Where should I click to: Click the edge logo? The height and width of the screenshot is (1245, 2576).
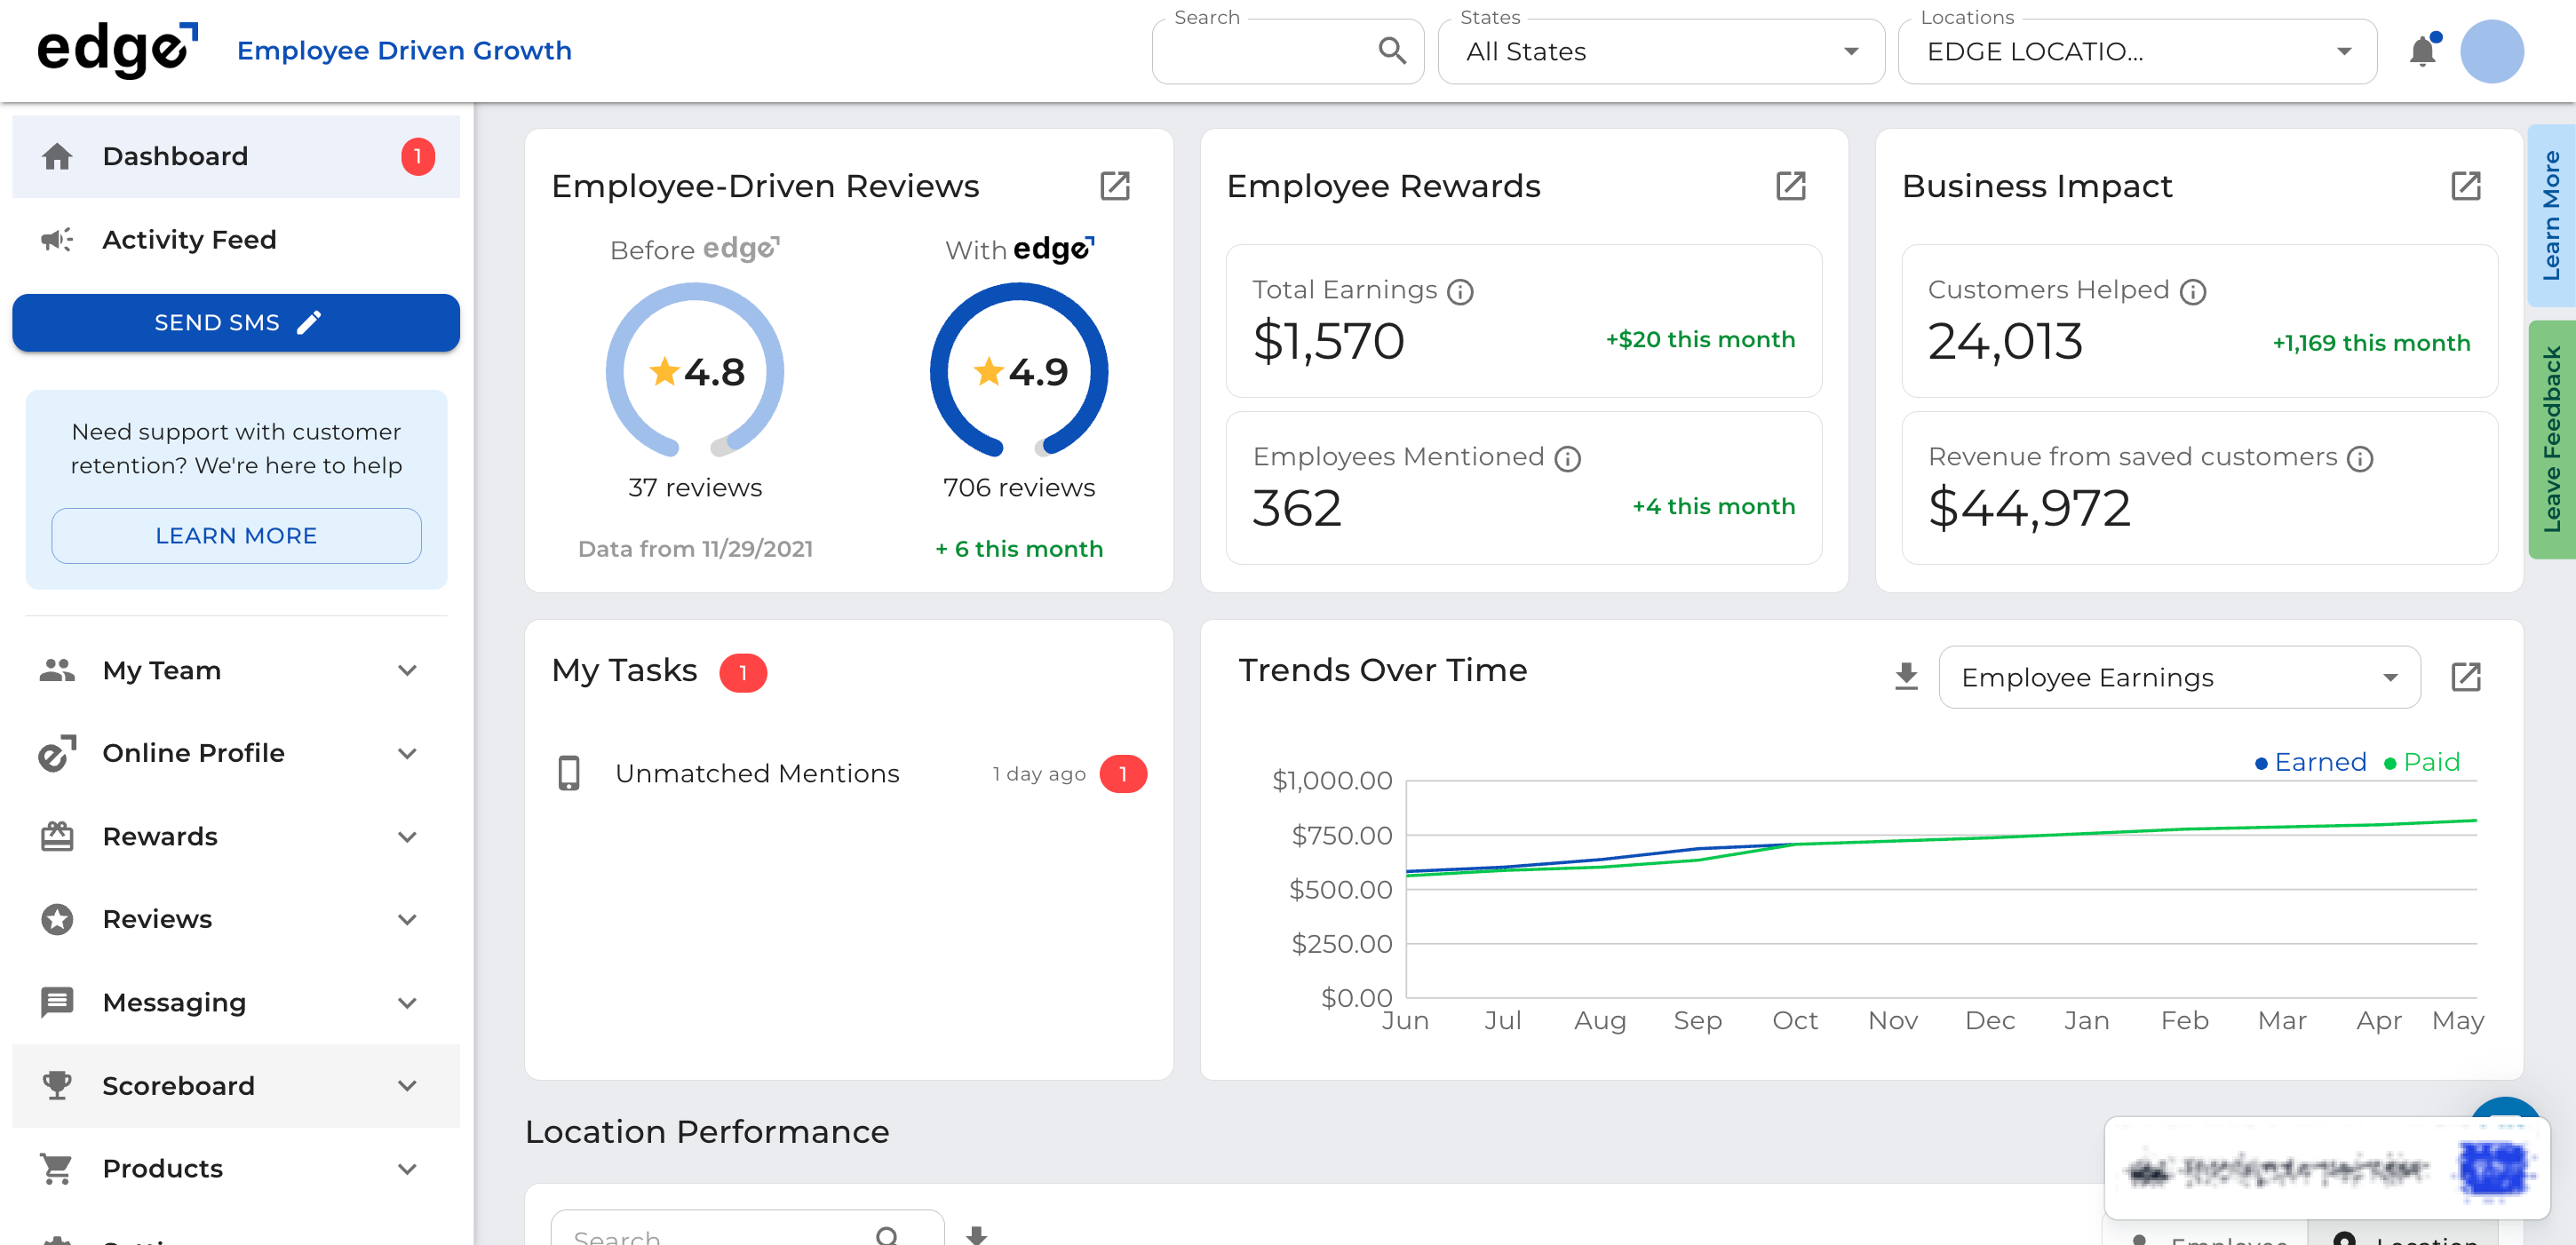click(x=117, y=50)
